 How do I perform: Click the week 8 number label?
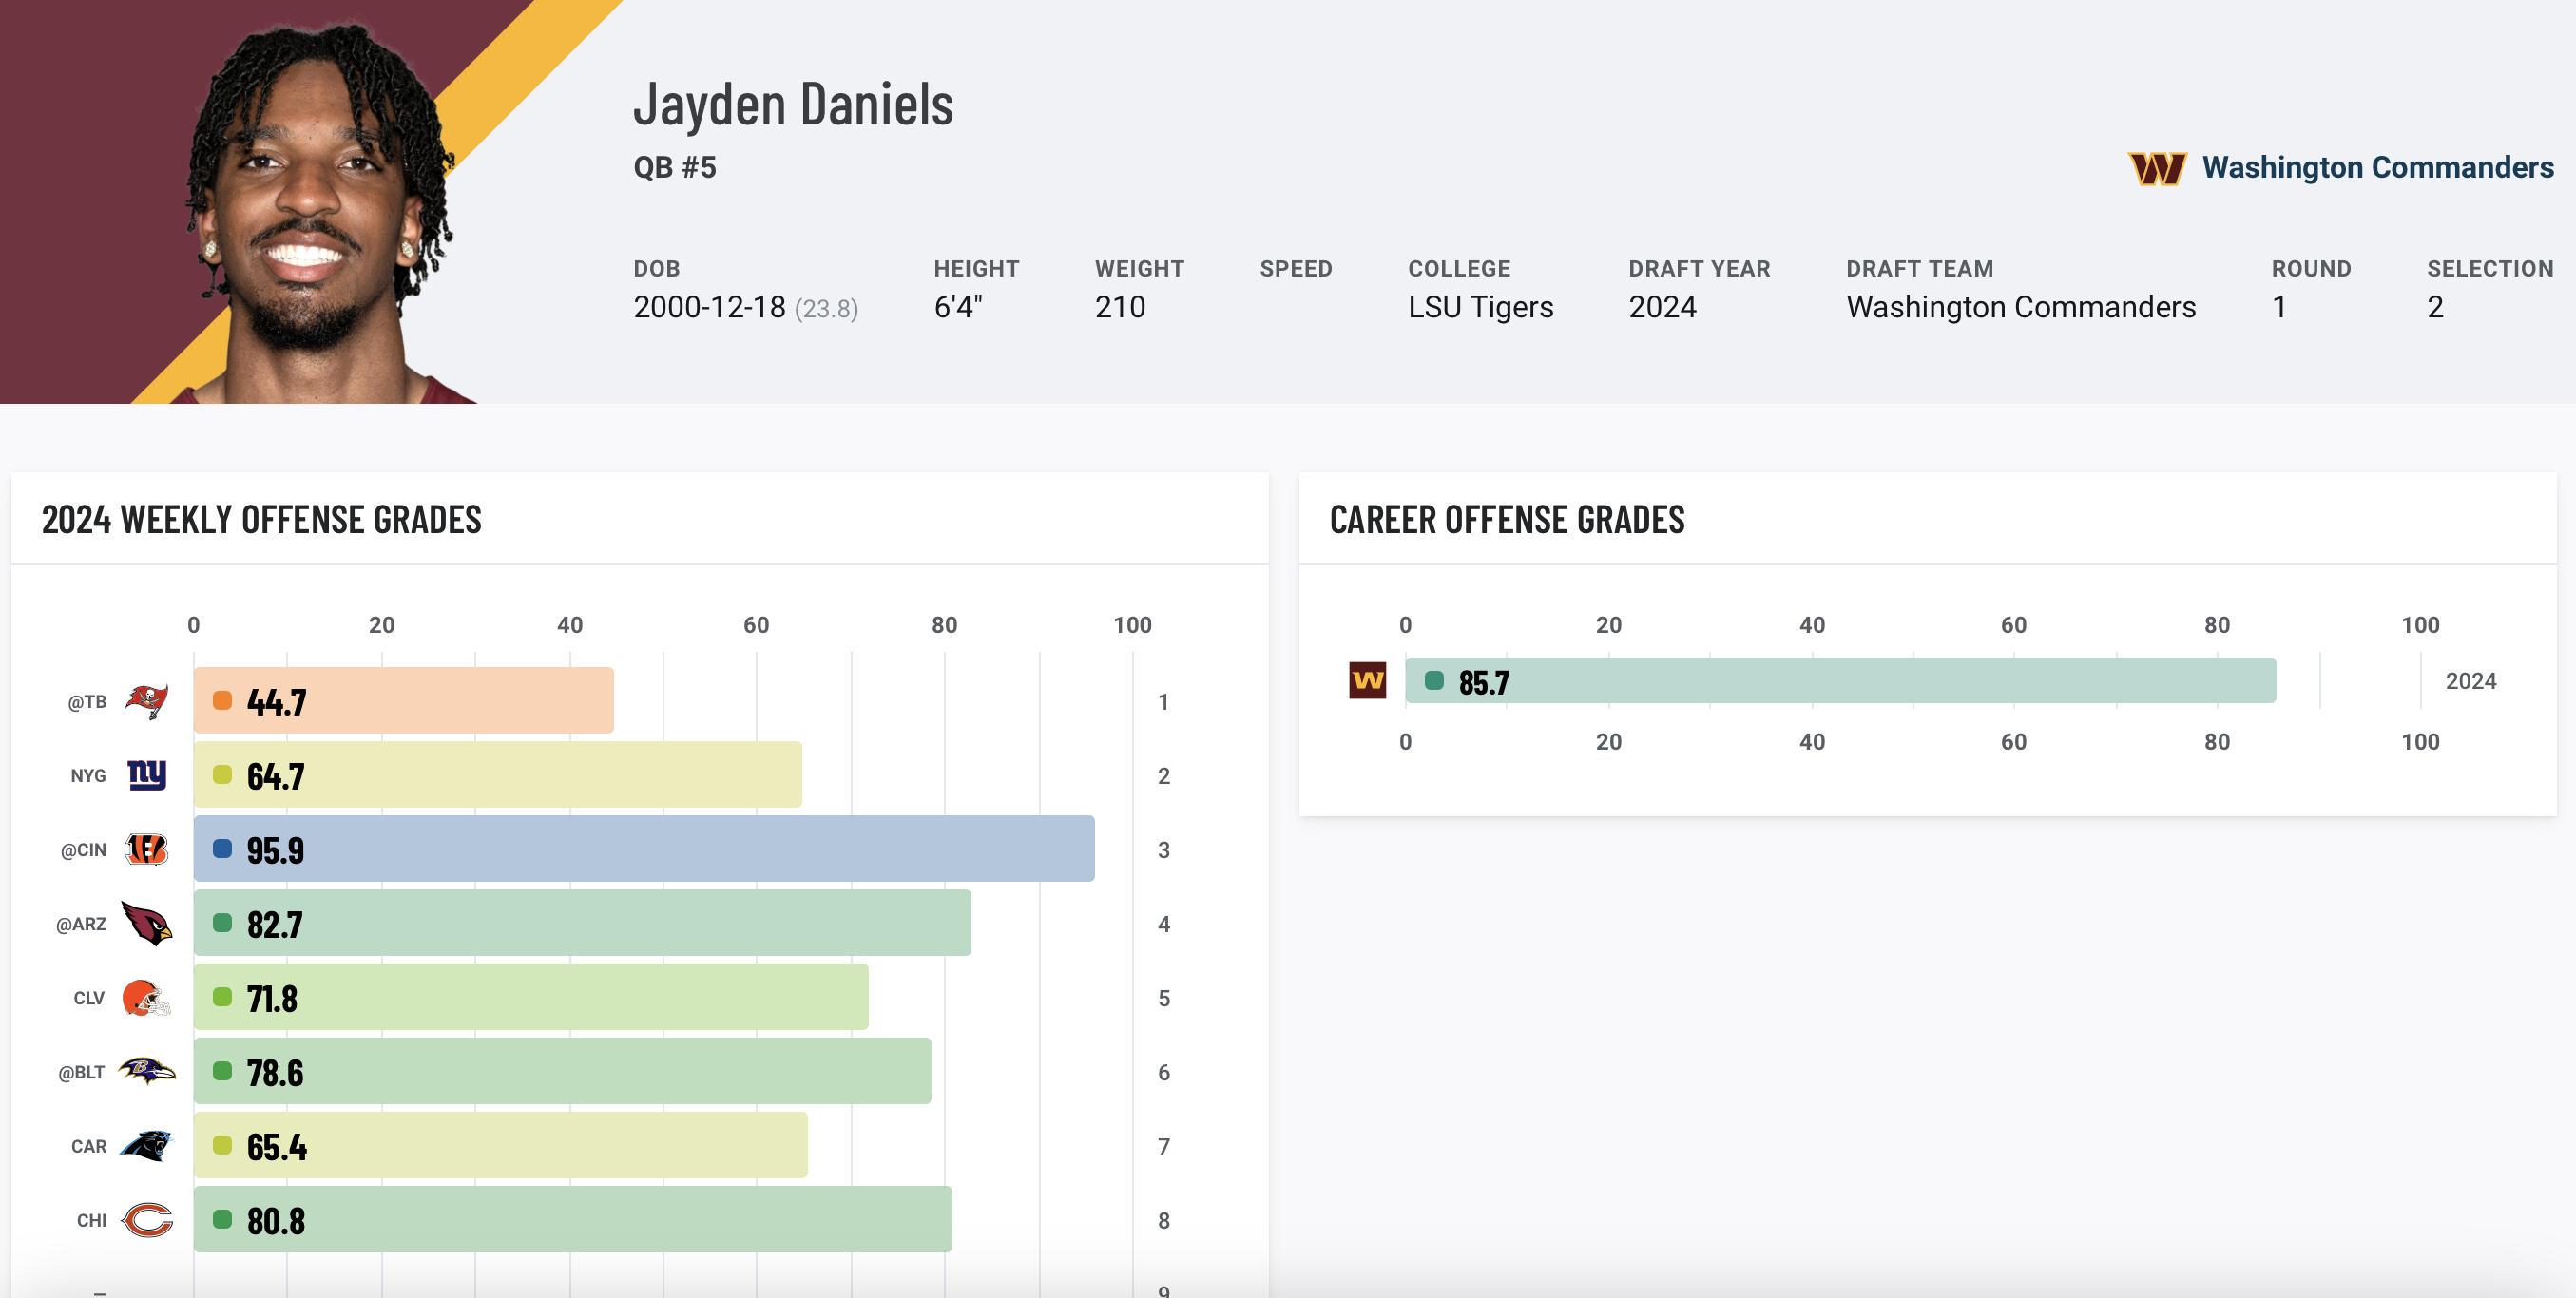click(1163, 1220)
